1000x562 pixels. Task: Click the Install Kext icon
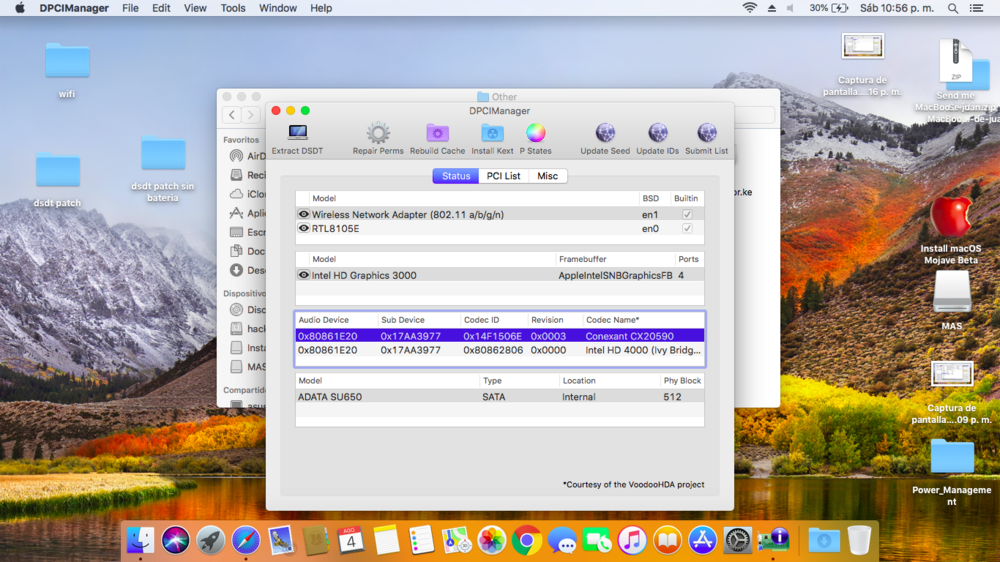pos(492,133)
